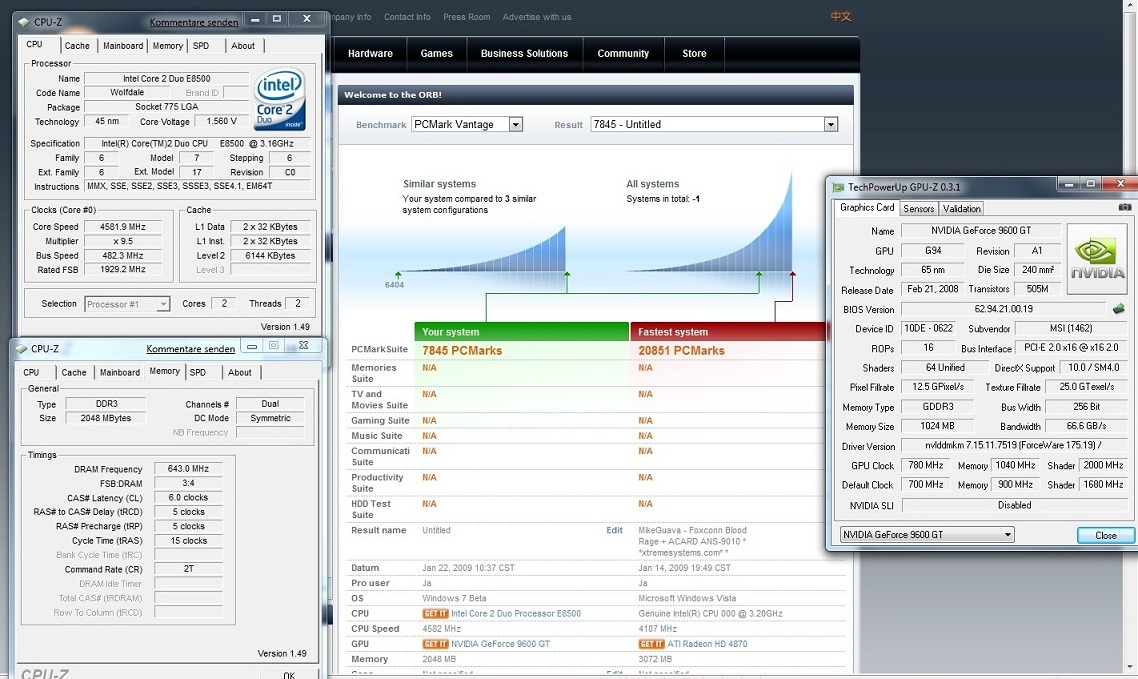The width and height of the screenshot is (1138, 679).
Task: Click the GPU-Z BIOS Version 62.94.21.00.19 field
Action: pyautogui.click(x=1004, y=309)
